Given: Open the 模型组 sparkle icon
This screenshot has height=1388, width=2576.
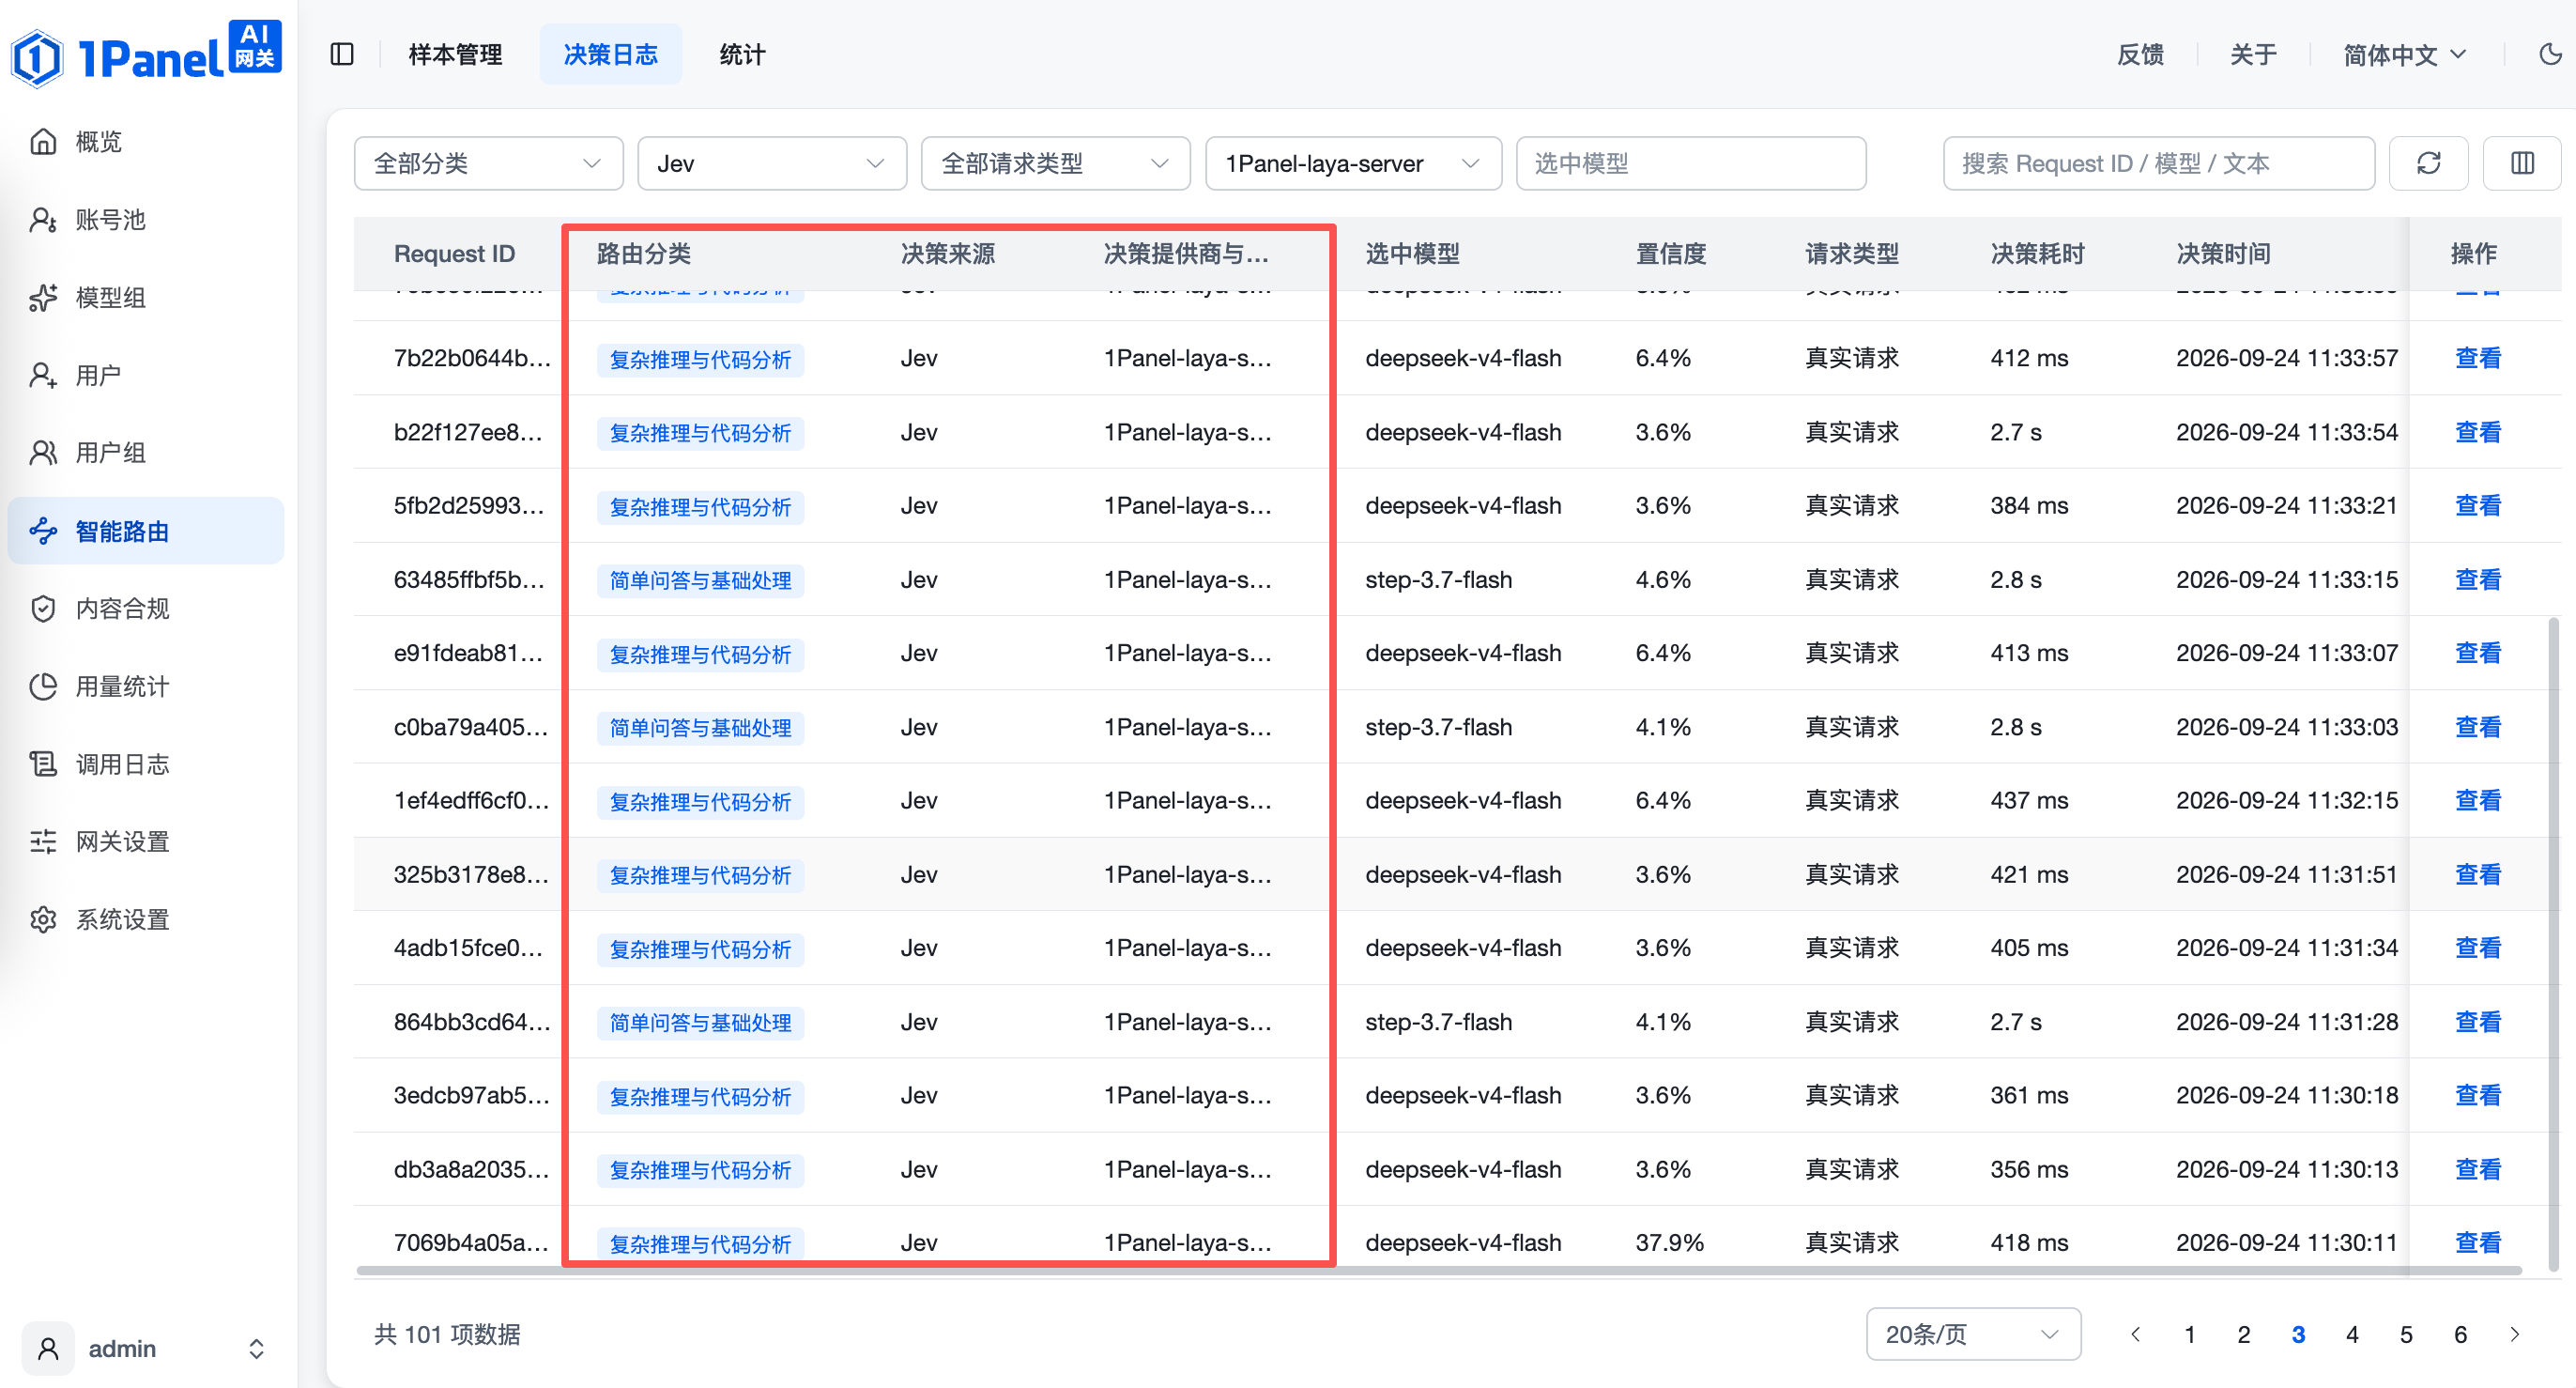Looking at the screenshot, I should tap(43, 297).
